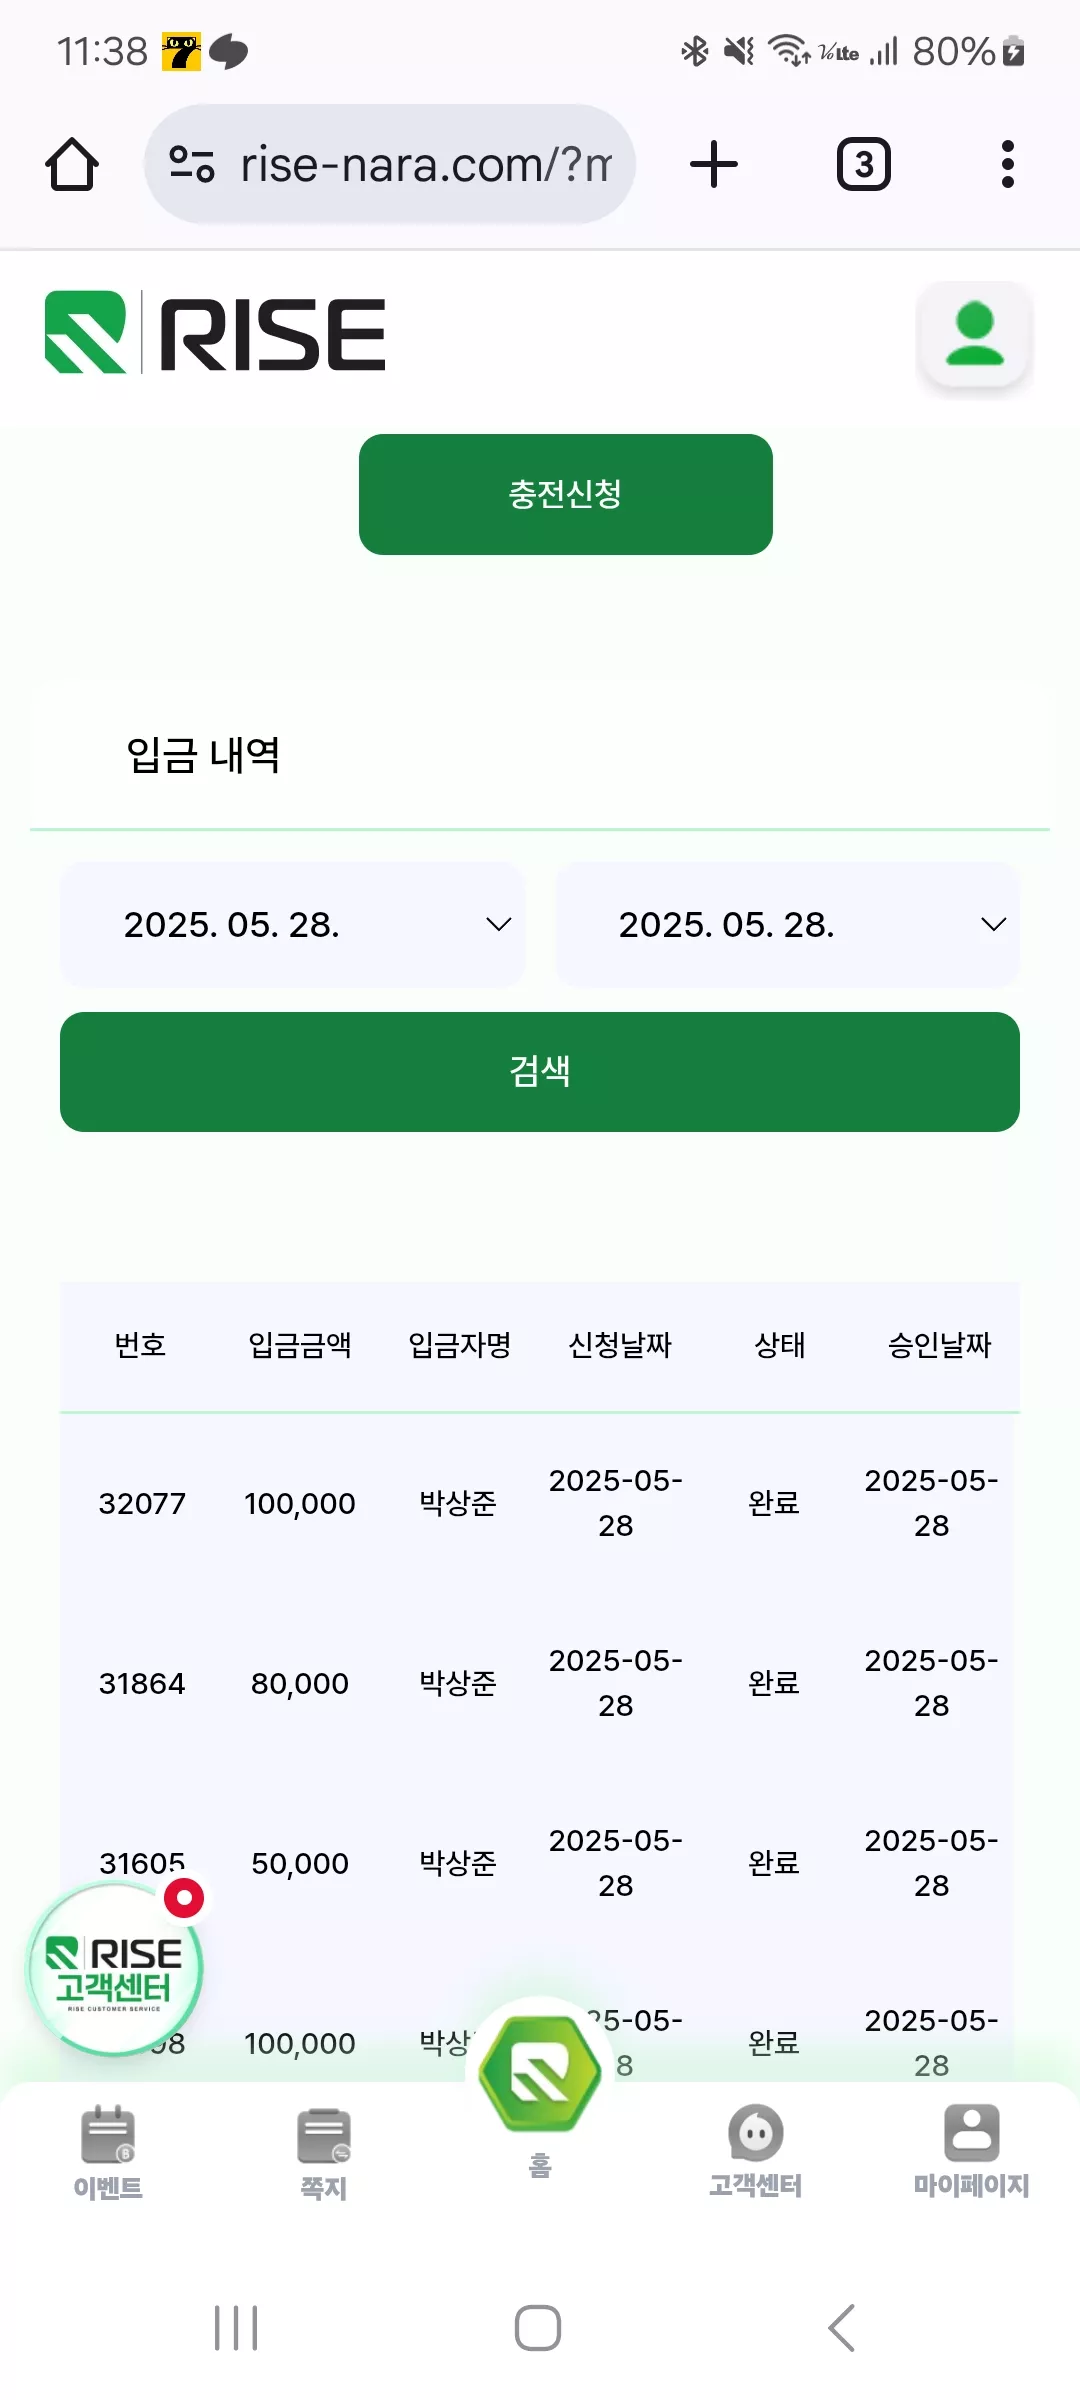Tap the green hexagon 홈 icon
1080x2400 pixels.
click(x=540, y=2072)
